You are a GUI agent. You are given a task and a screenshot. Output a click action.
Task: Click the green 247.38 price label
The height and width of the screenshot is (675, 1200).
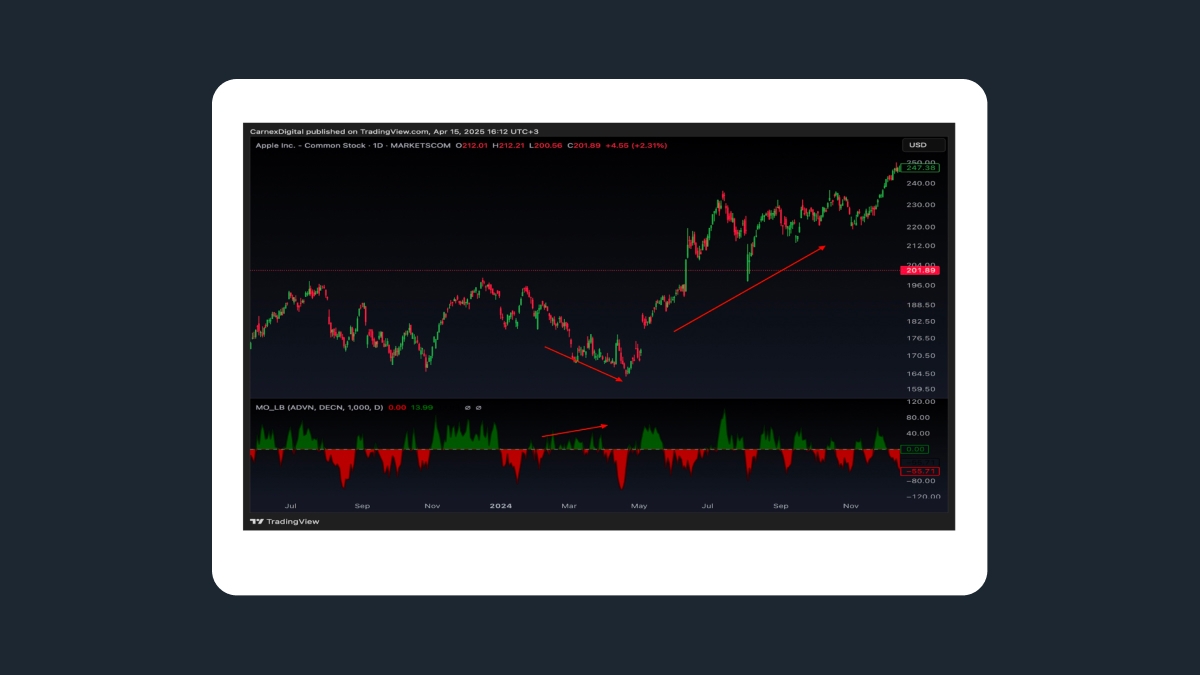pos(920,168)
